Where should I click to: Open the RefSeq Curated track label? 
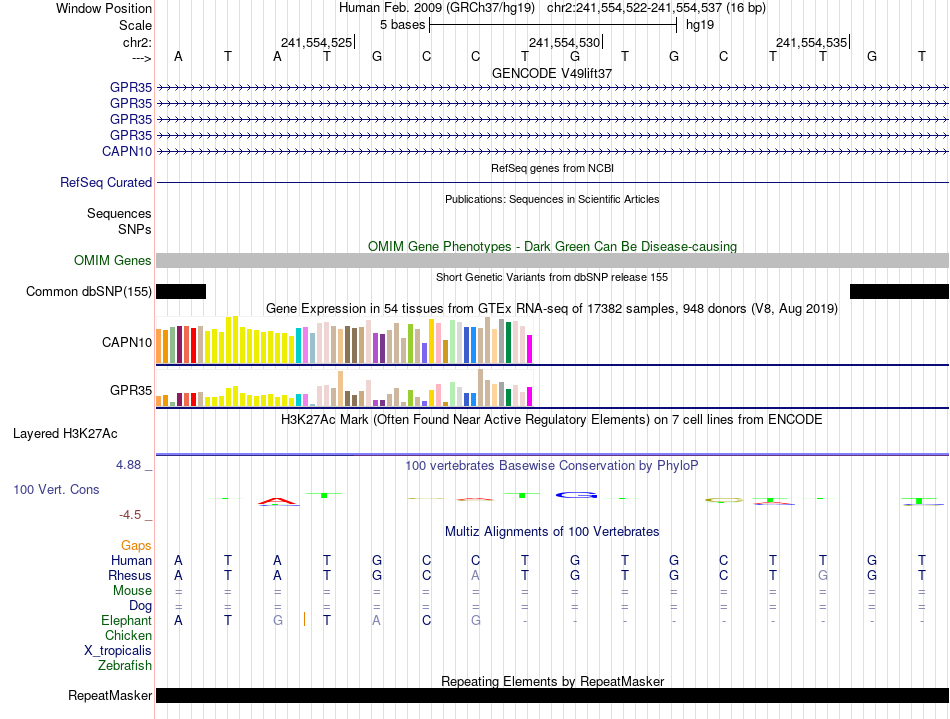click(x=106, y=182)
